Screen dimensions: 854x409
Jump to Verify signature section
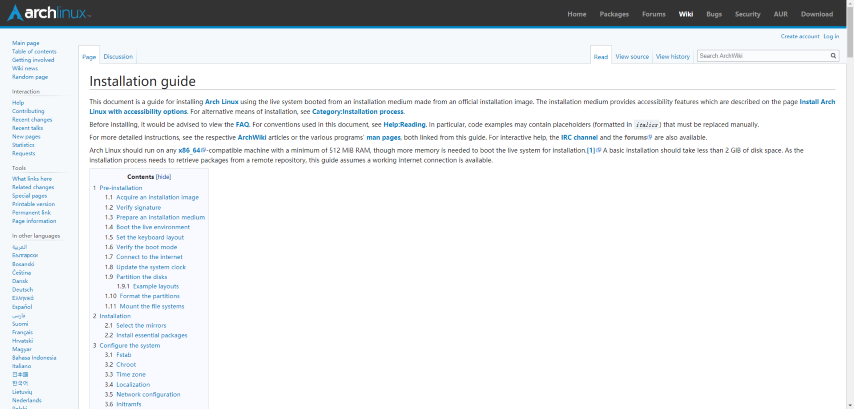138,207
